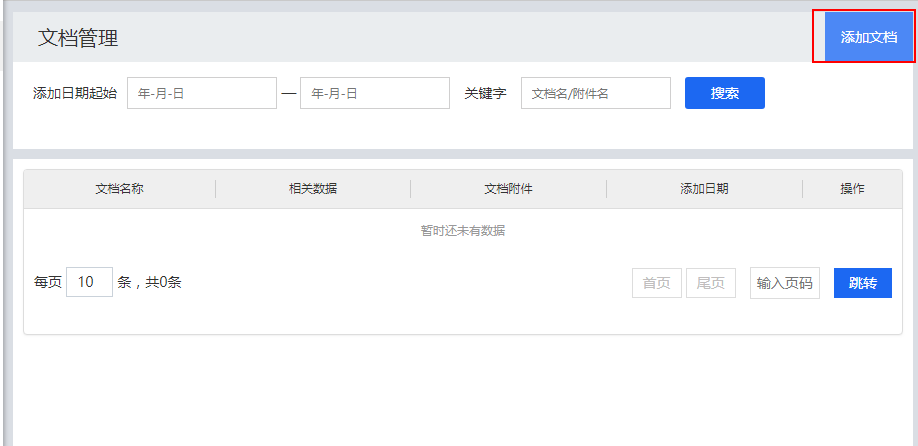Click the 添加日期起始 label
This screenshot has height=446, width=918.
pyautogui.click(x=75, y=93)
